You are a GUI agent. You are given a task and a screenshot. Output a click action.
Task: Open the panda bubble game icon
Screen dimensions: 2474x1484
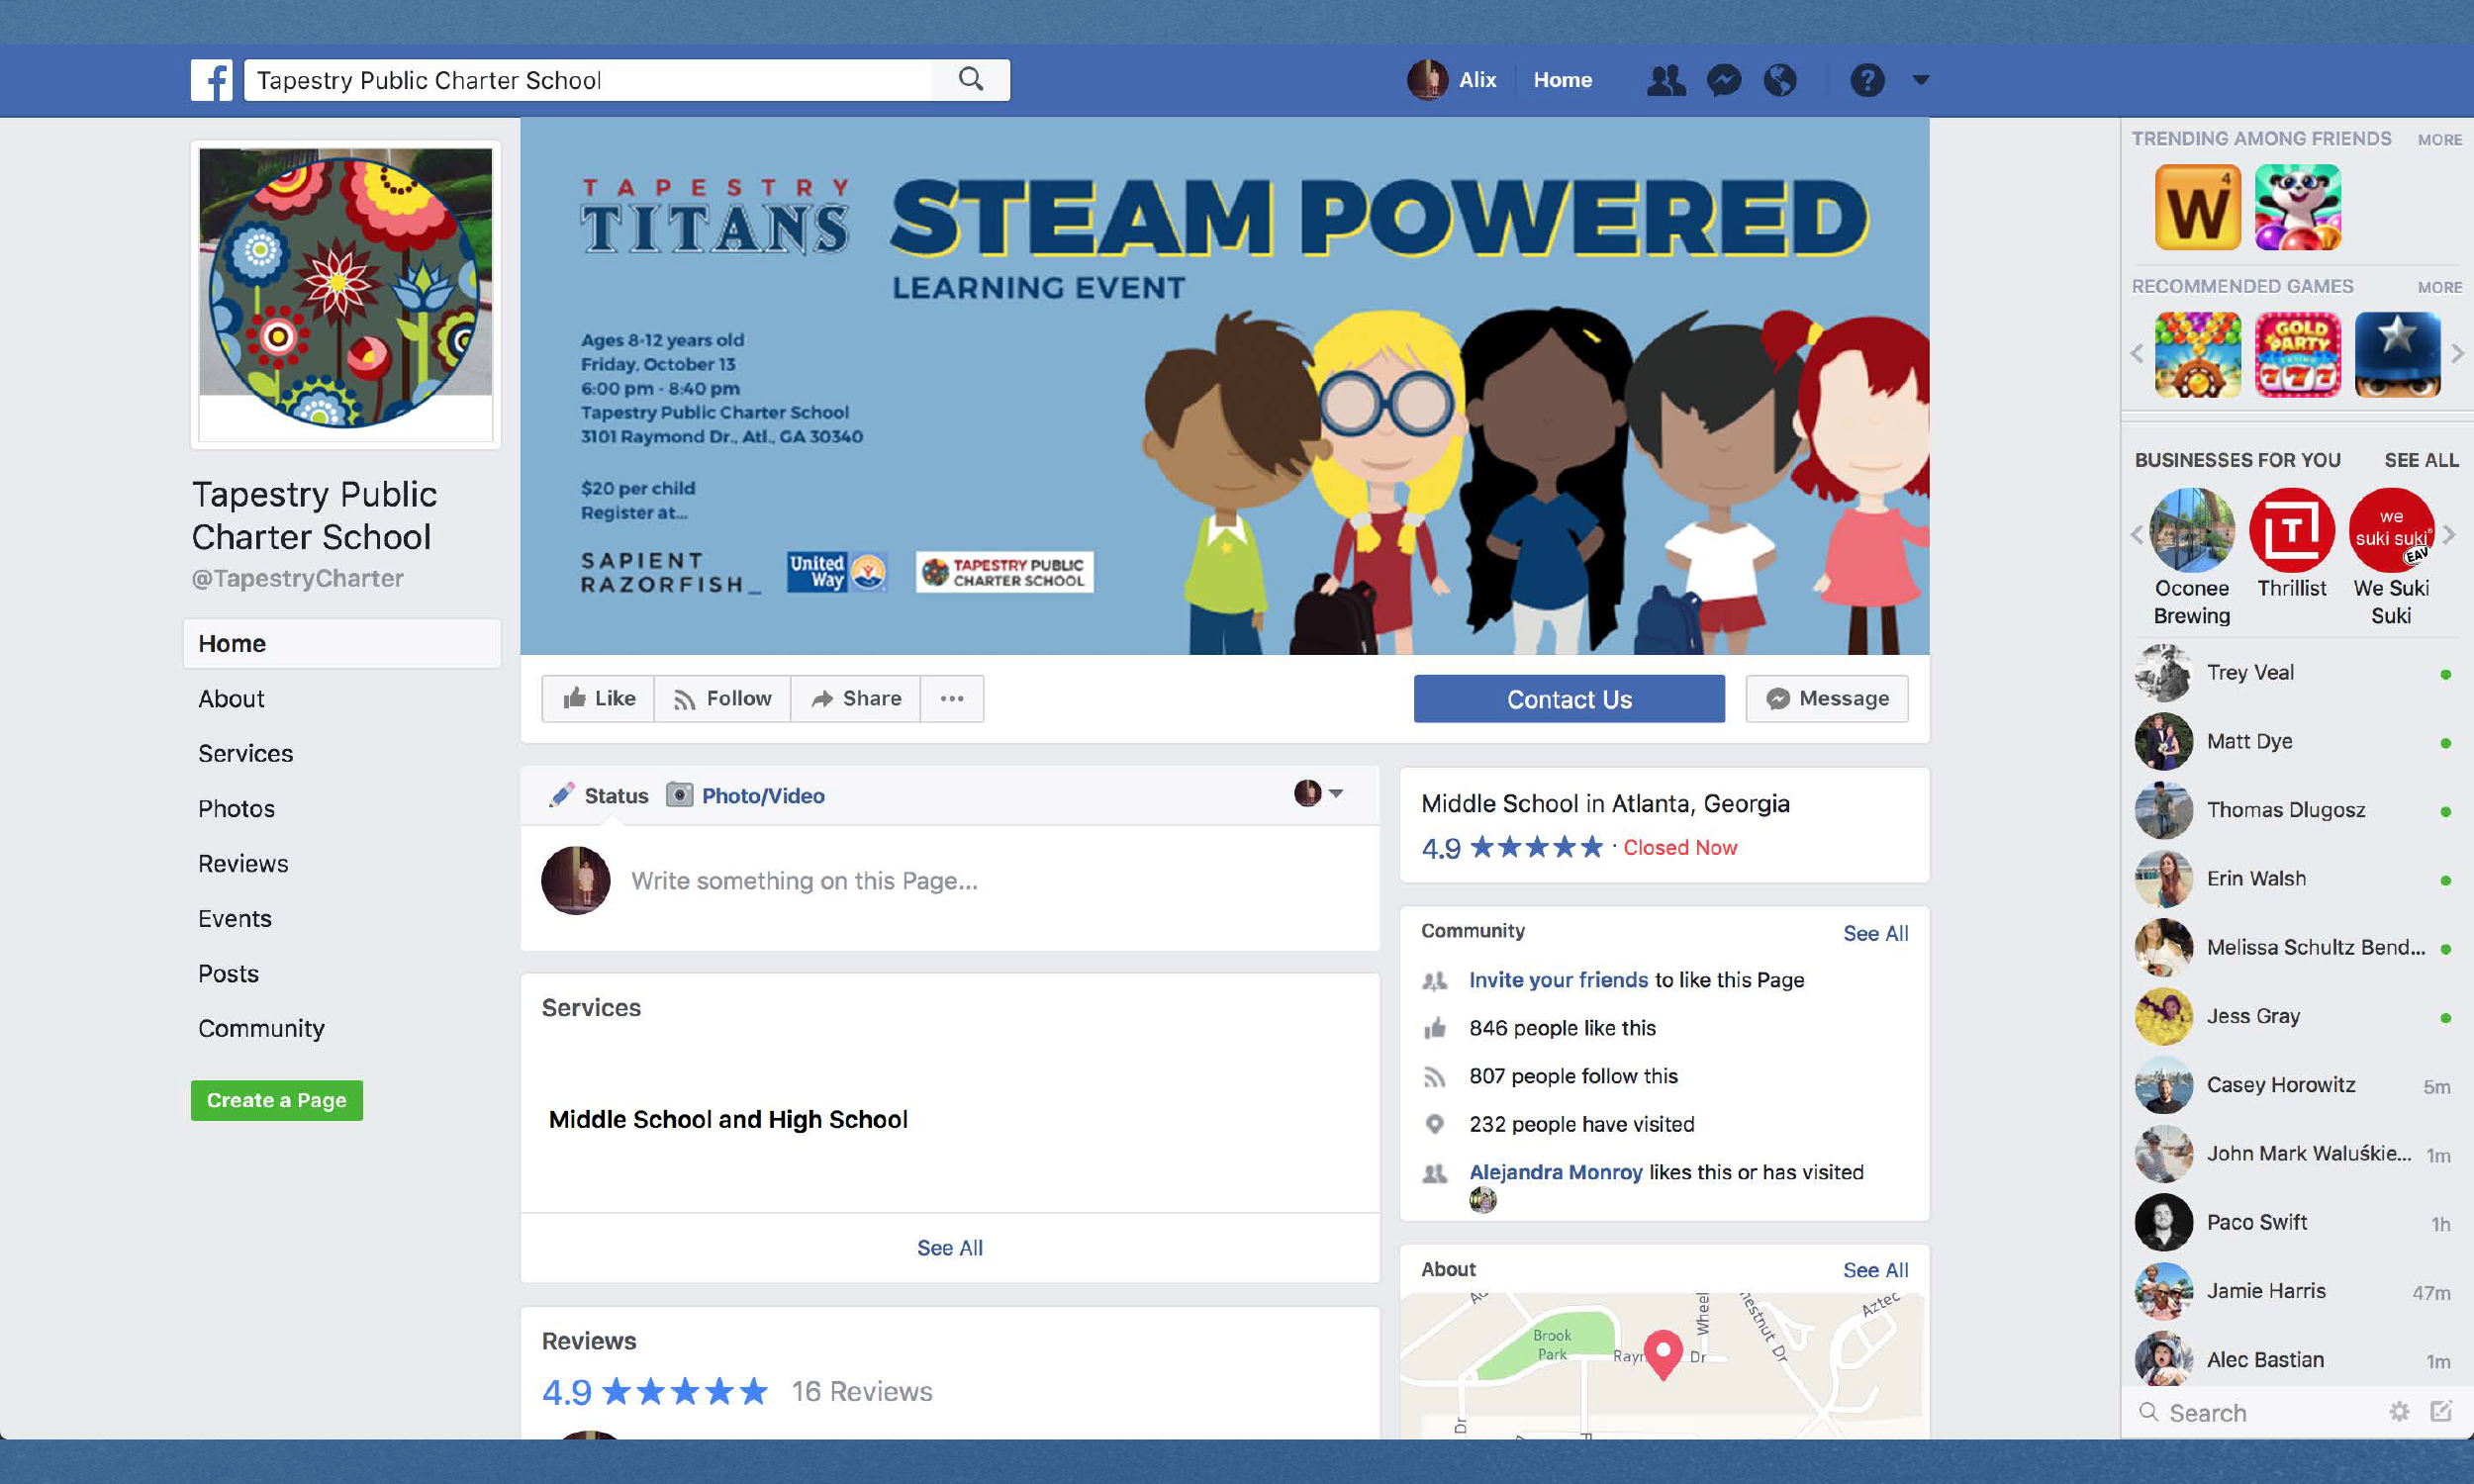pyautogui.click(x=2297, y=207)
